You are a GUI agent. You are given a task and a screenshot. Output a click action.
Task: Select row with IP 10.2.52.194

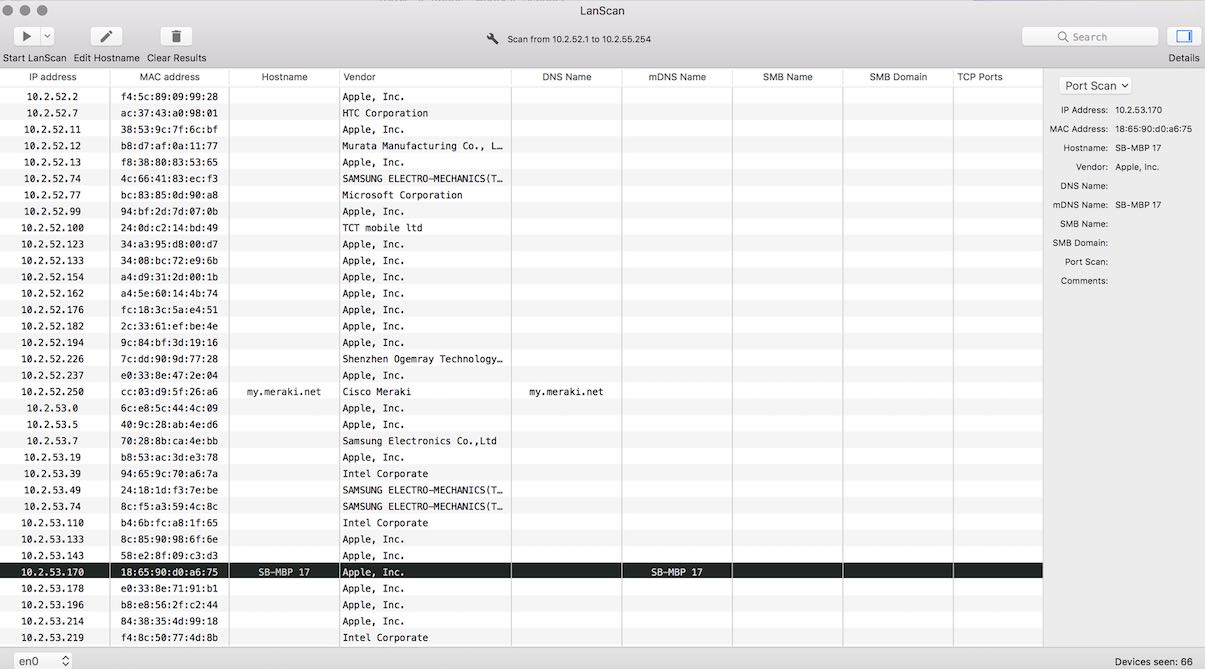(x=521, y=342)
